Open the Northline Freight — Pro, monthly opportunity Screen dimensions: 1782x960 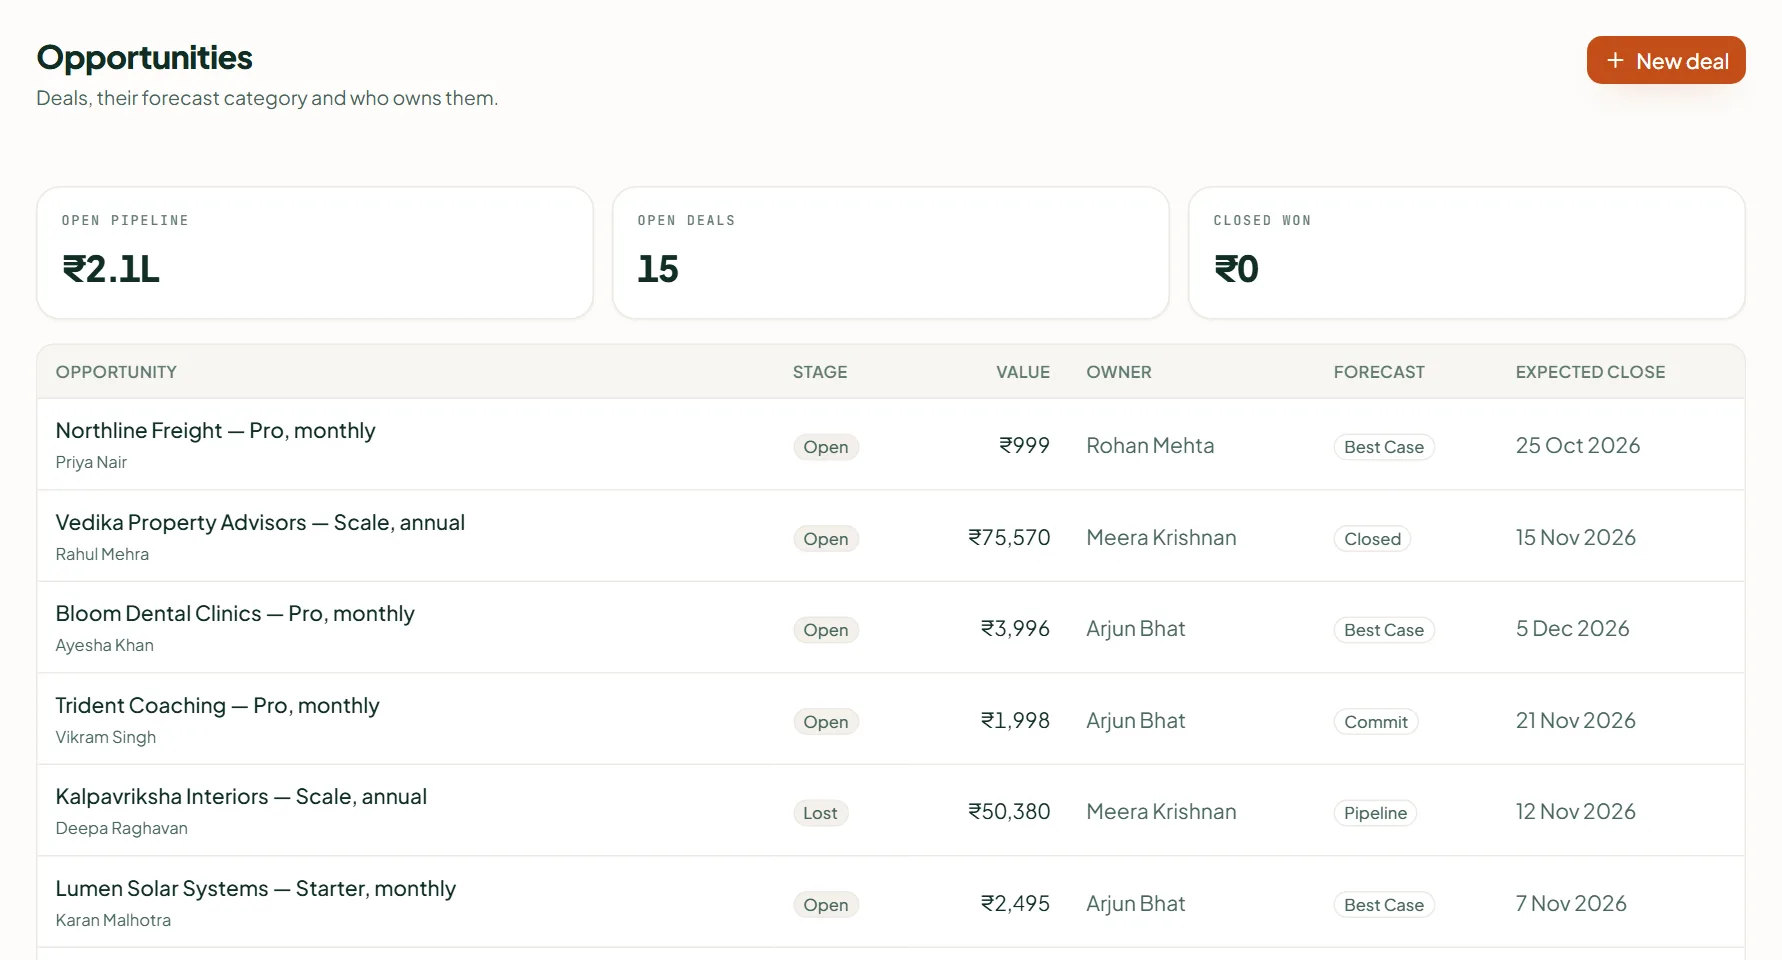[x=215, y=430]
